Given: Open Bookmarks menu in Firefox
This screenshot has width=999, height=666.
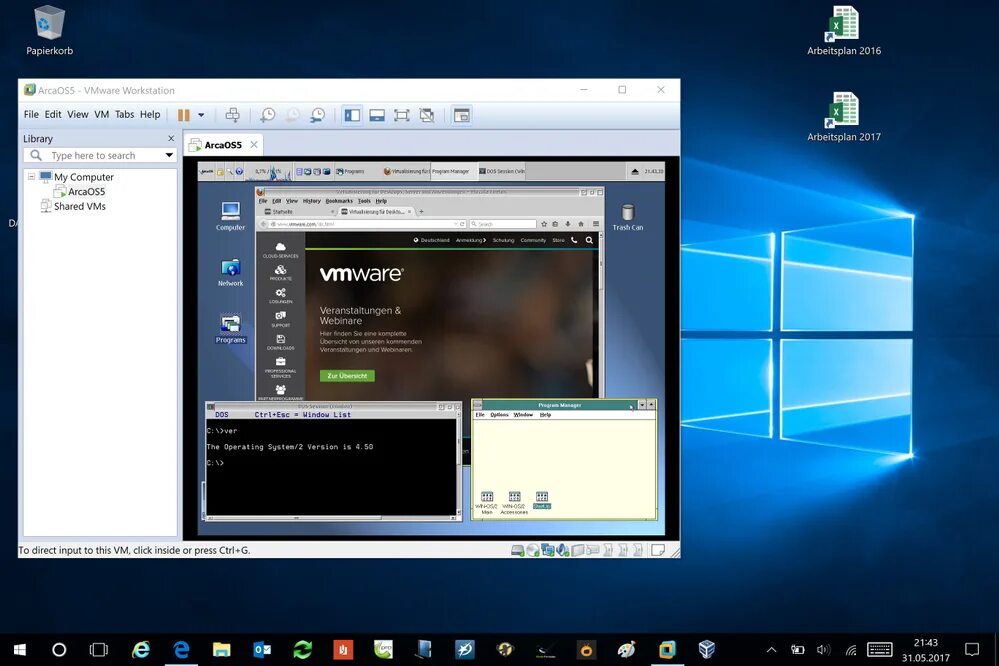Looking at the screenshot, I should pos(339,201).
